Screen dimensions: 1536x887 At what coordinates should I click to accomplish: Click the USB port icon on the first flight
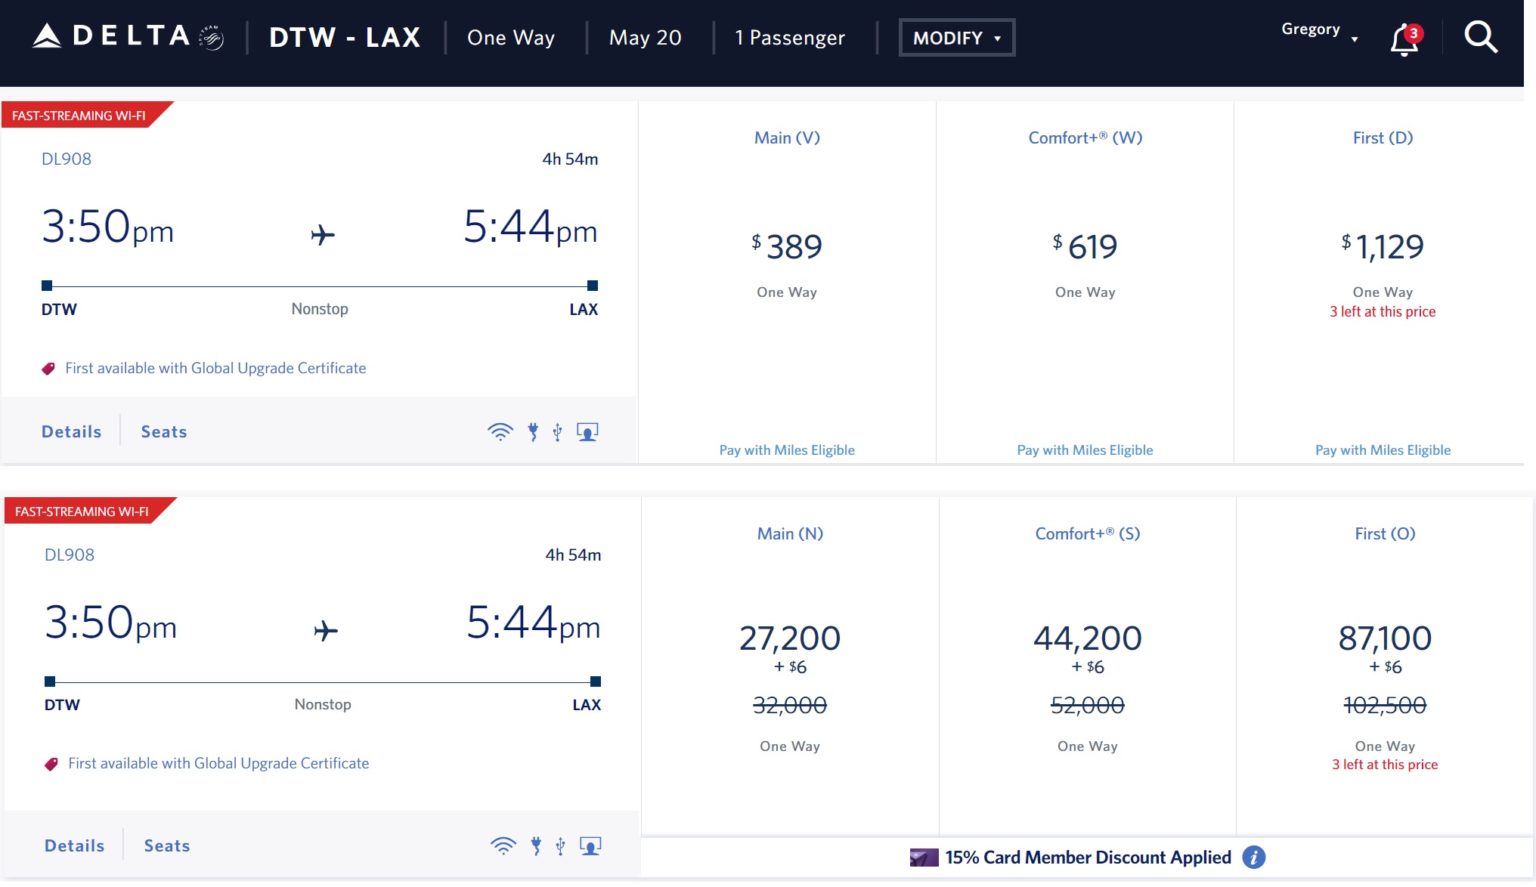[x=557, y=430]
